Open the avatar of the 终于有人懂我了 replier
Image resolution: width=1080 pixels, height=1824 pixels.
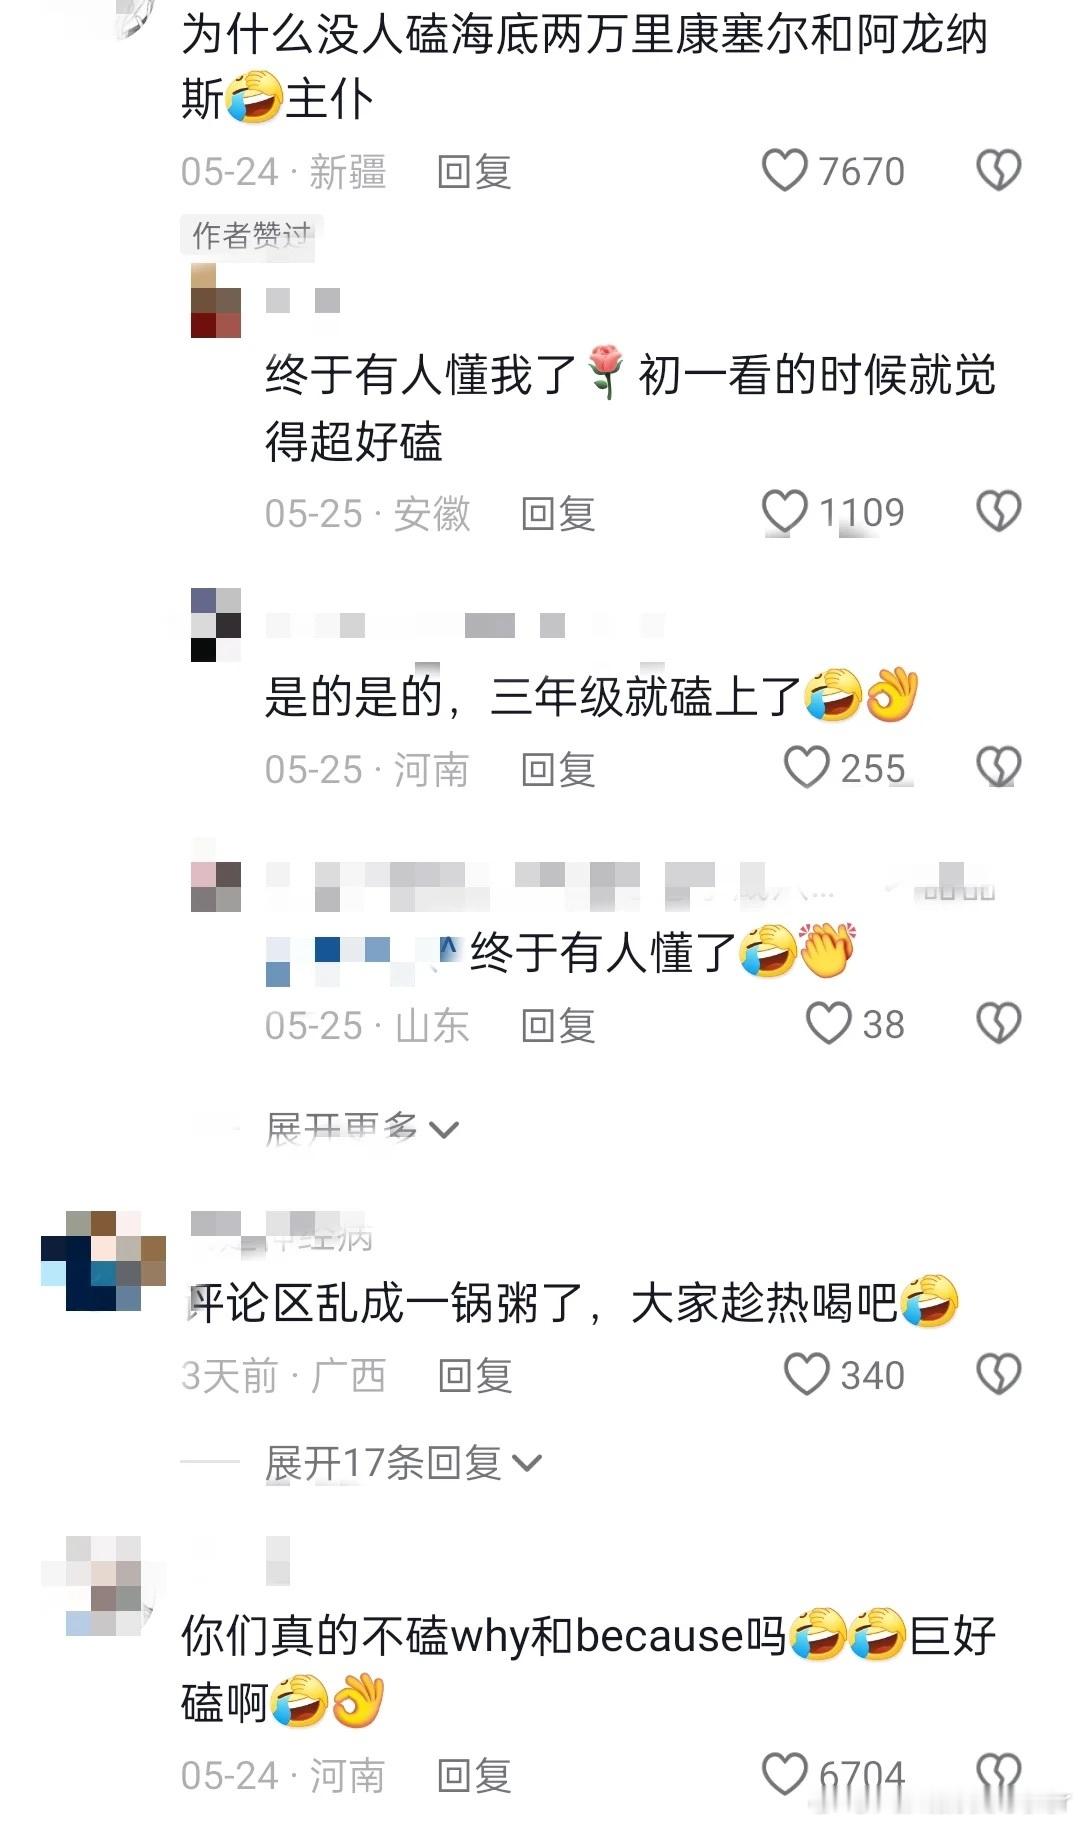pyautogui.click(x=216, y=300)
